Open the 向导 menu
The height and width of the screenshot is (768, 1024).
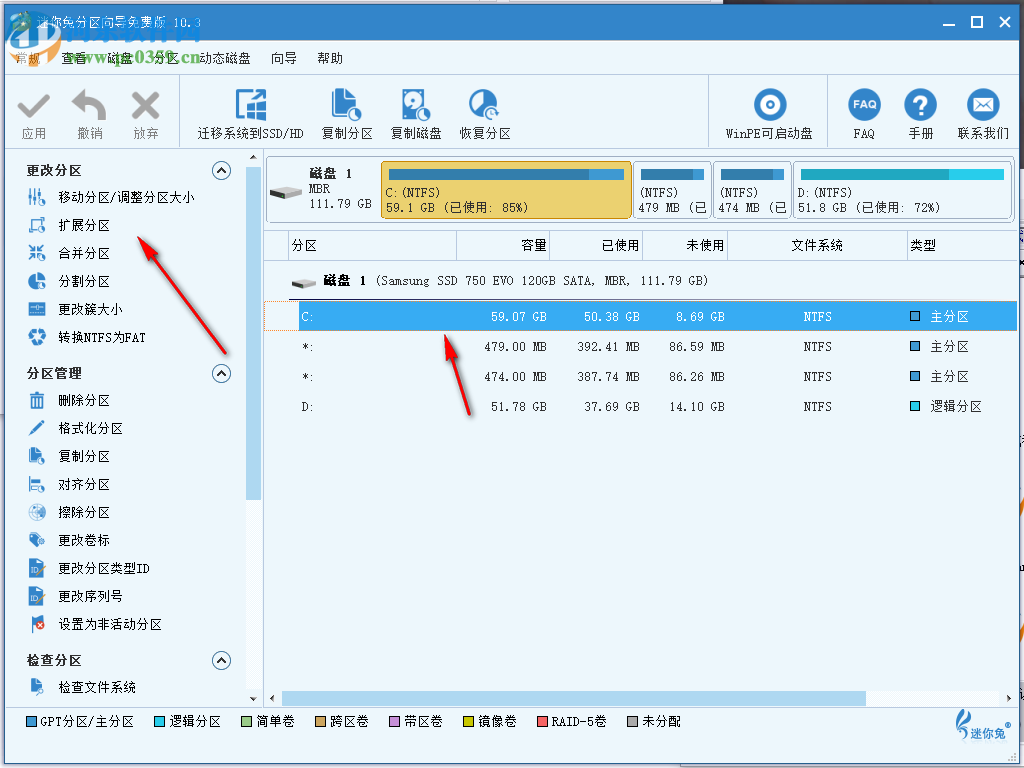pyautogui.click(x=281, y=58)
